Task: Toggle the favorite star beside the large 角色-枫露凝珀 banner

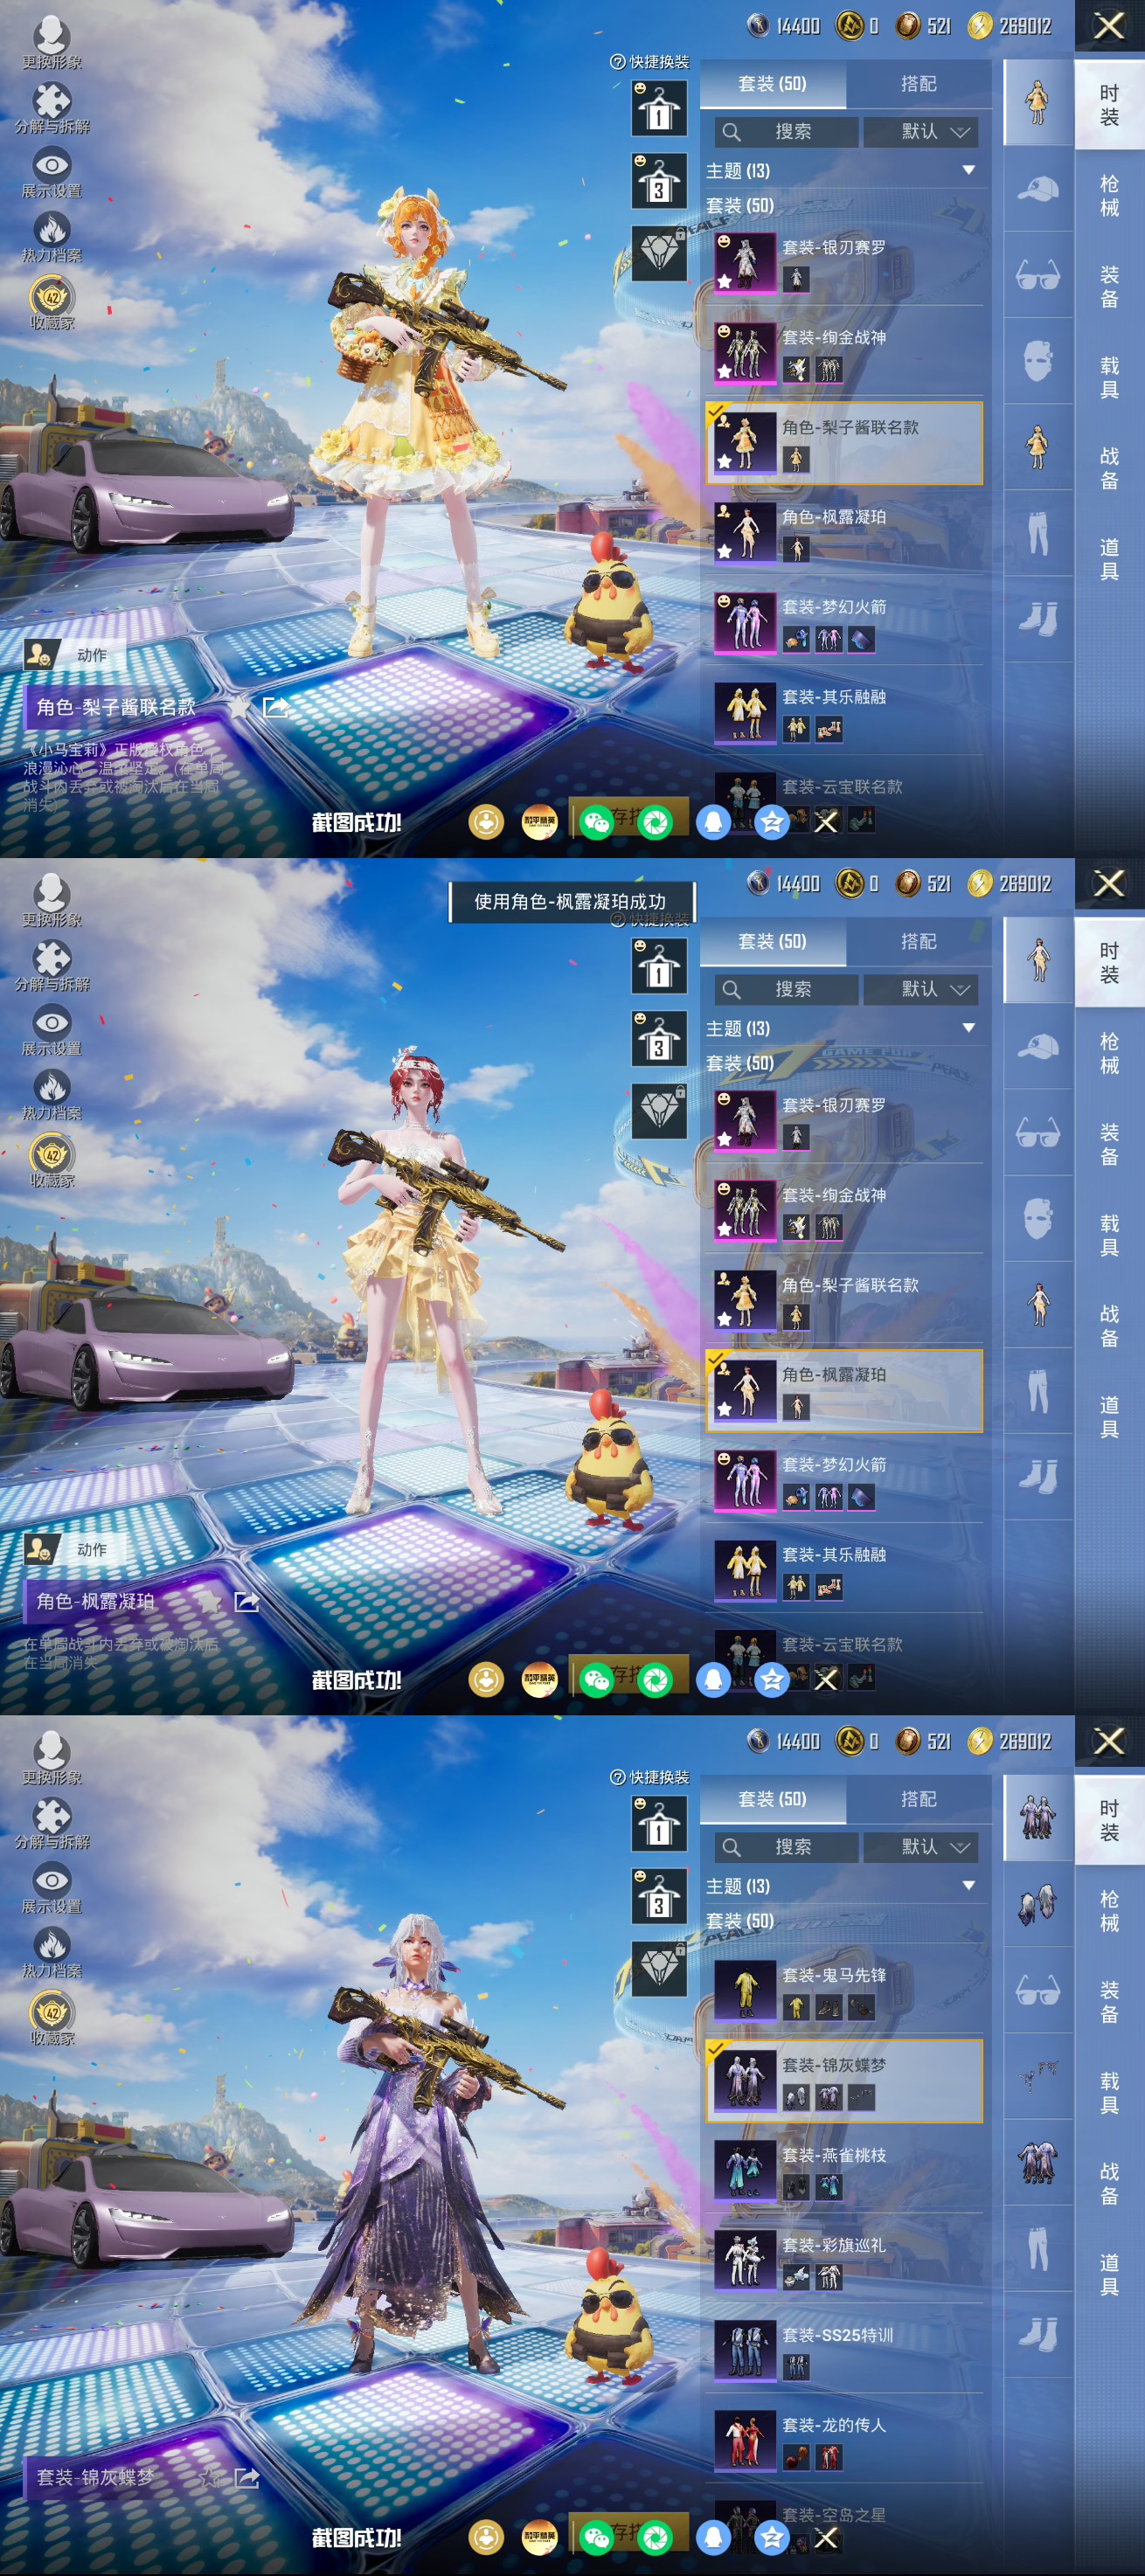Action: (x=210, y=1601)
